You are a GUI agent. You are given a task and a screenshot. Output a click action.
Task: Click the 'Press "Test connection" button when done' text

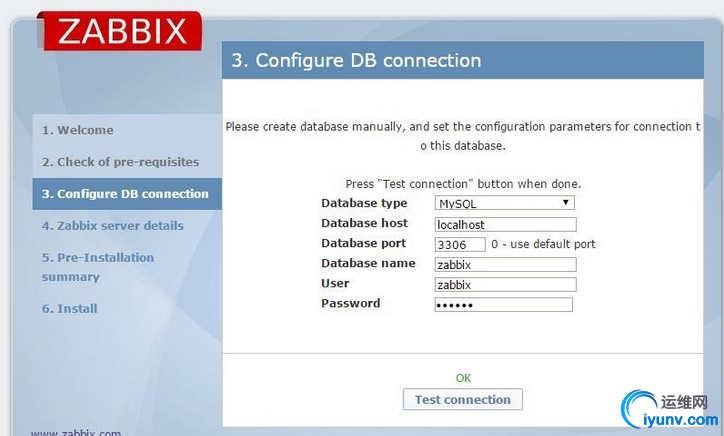coord(463,184)
